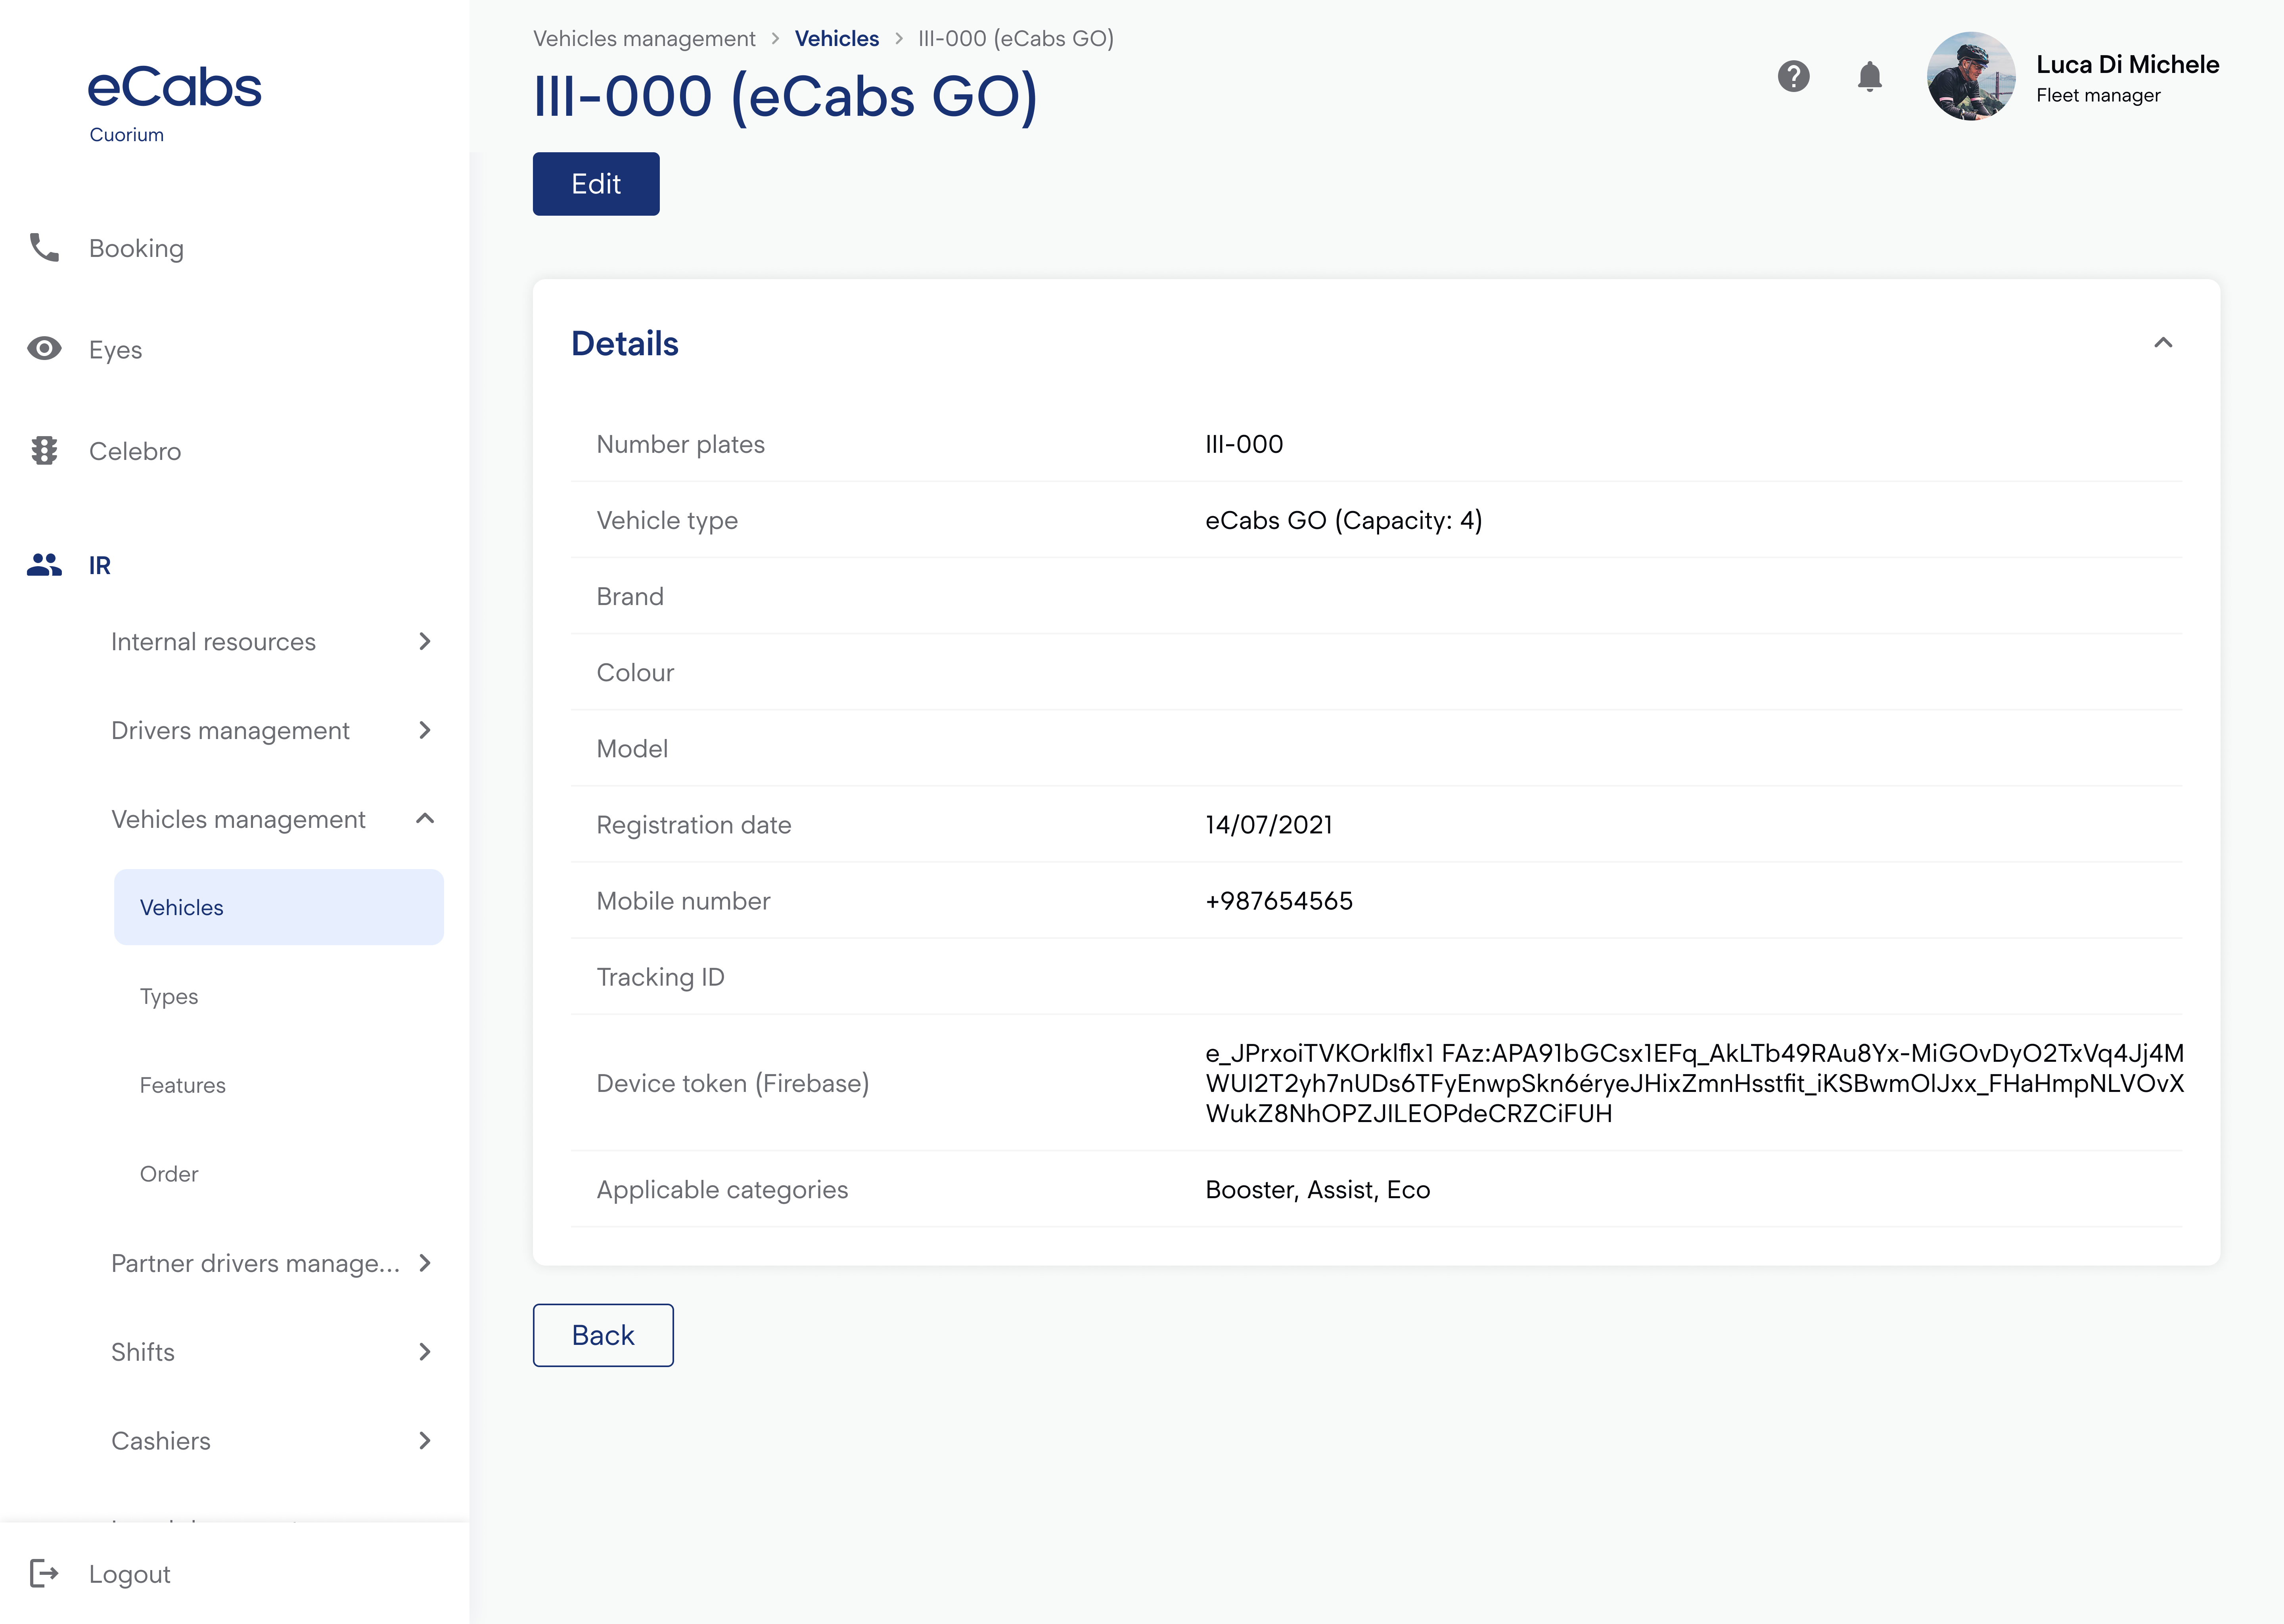Open the help question mark icon

coord(1793,76)
